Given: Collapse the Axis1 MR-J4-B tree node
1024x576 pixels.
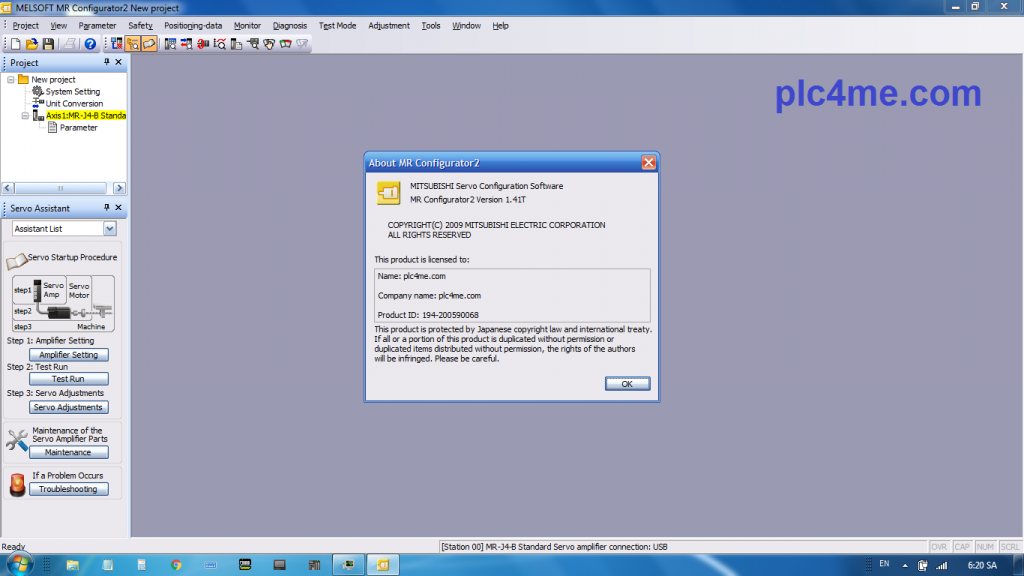Looking at the screenshot, I should point(24,115).
